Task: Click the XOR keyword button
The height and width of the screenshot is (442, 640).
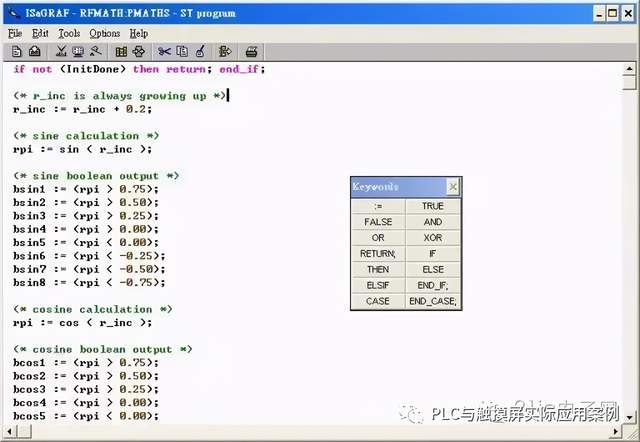Action: tap(433, 238)
